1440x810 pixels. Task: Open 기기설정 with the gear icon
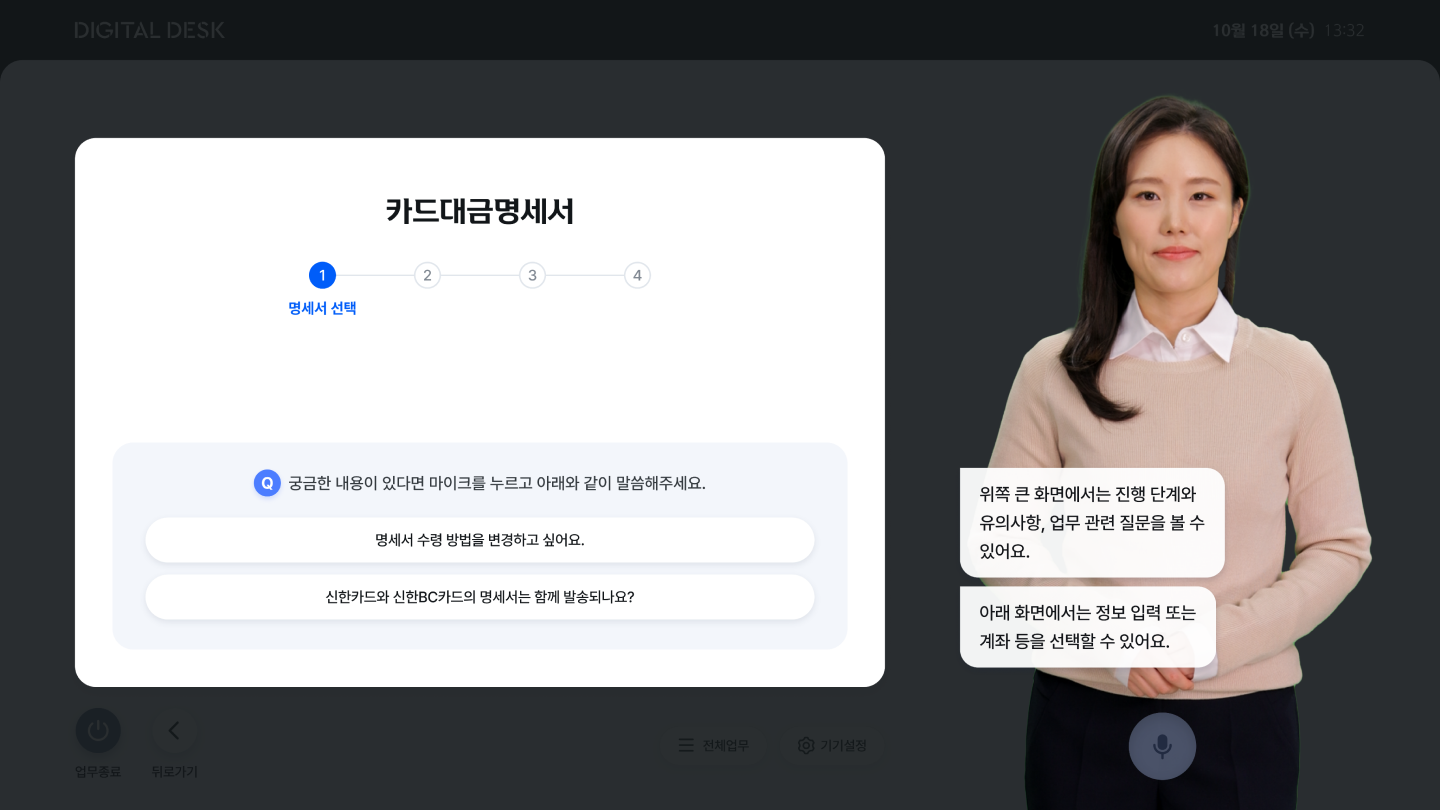pos(832,745)
